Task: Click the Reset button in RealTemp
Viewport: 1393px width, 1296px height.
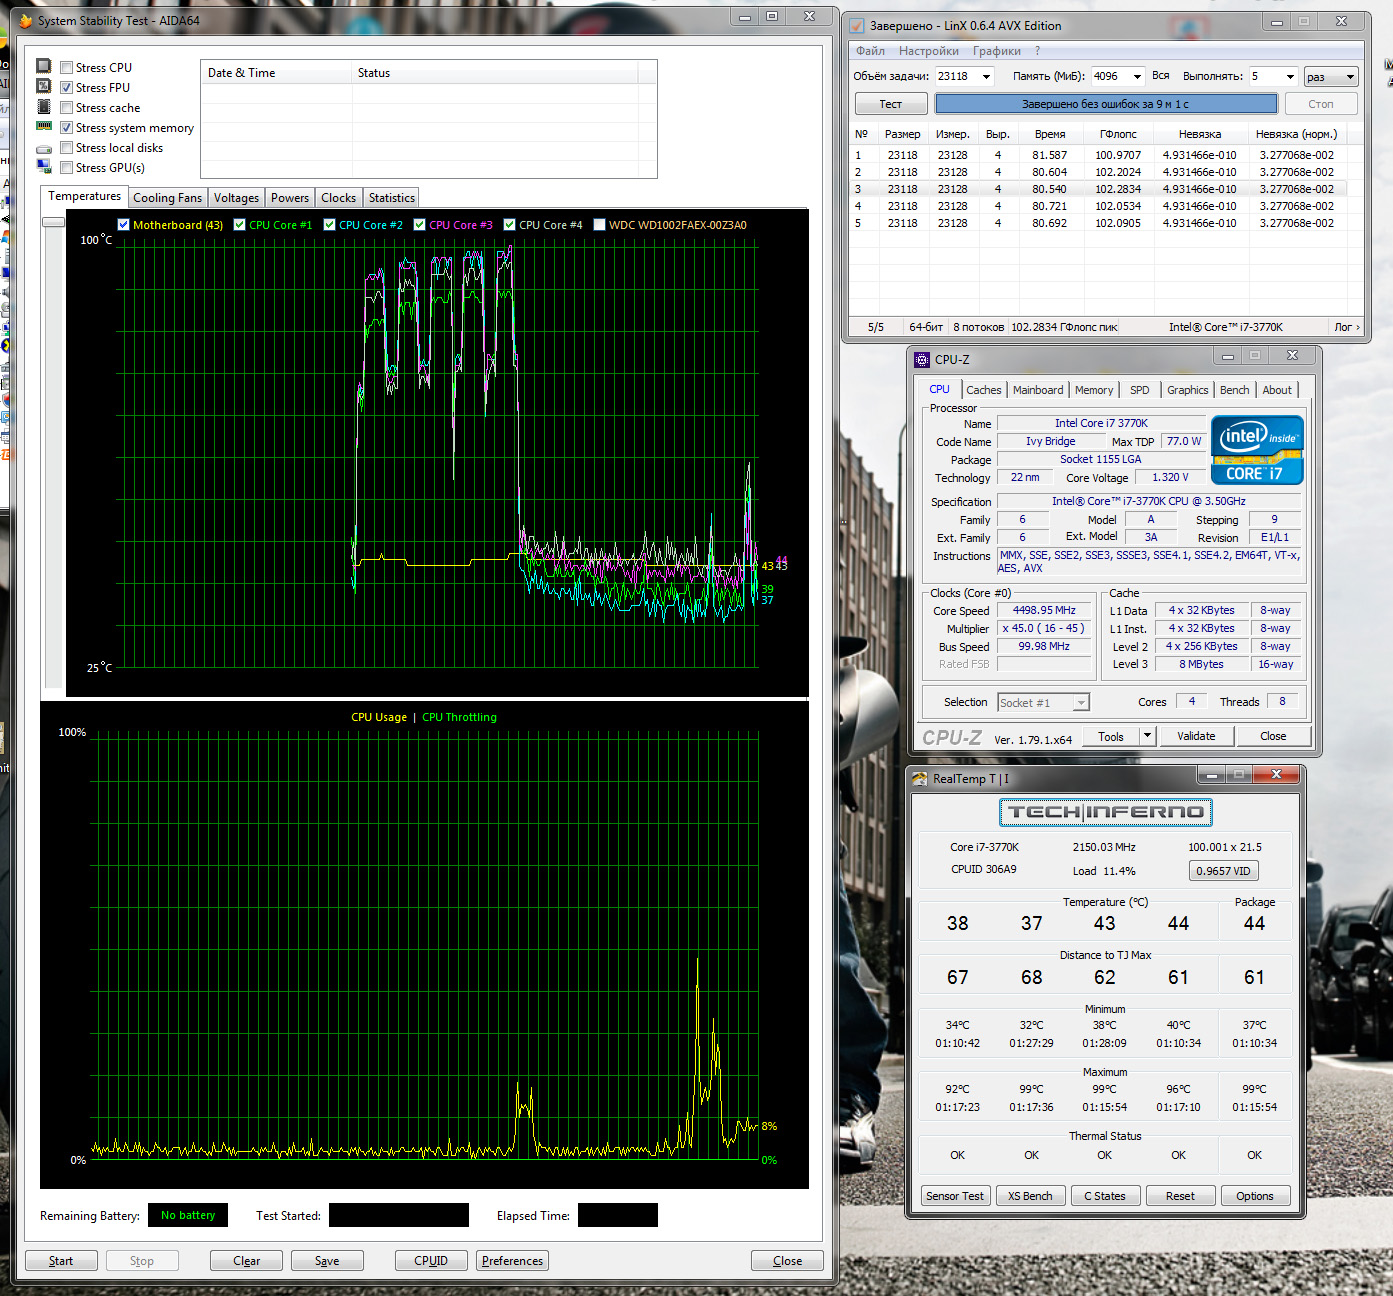Action: pyautogui.click(x=1180, y=1196)
